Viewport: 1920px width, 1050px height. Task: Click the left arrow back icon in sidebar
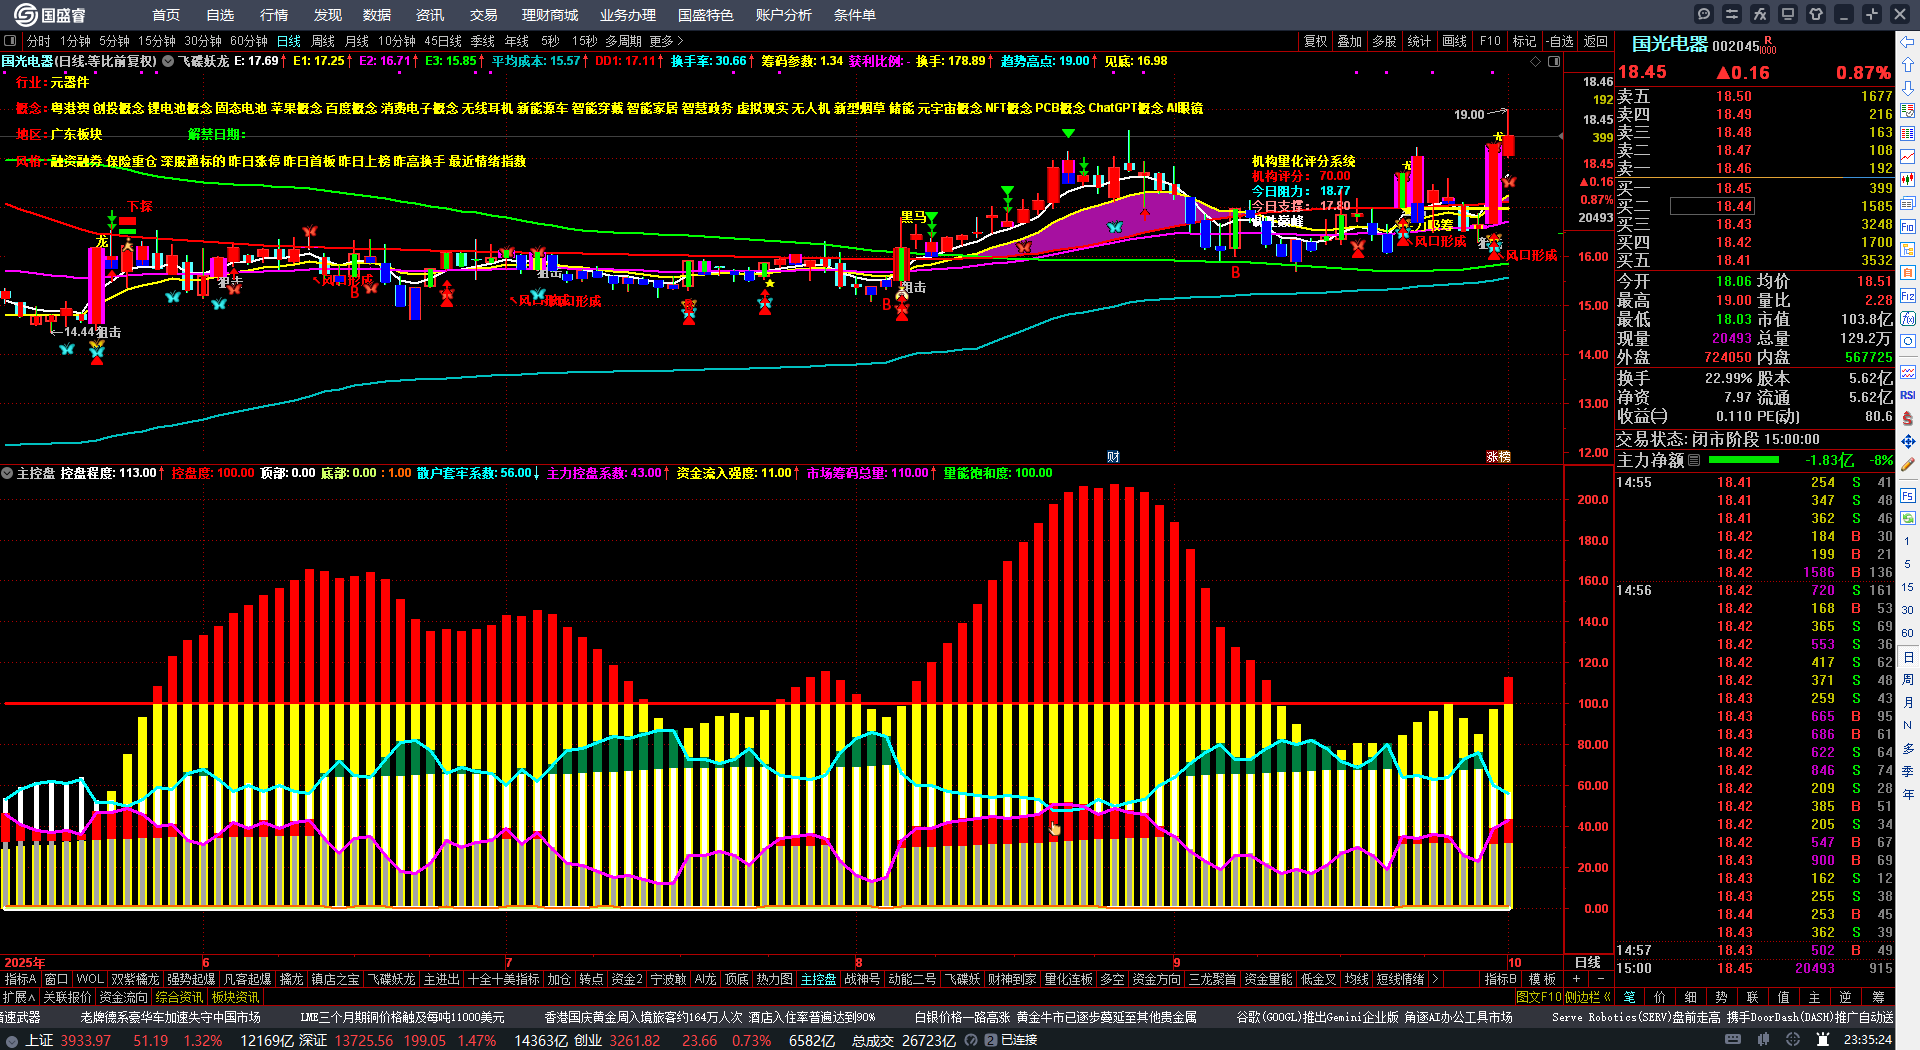point(1908,41)
